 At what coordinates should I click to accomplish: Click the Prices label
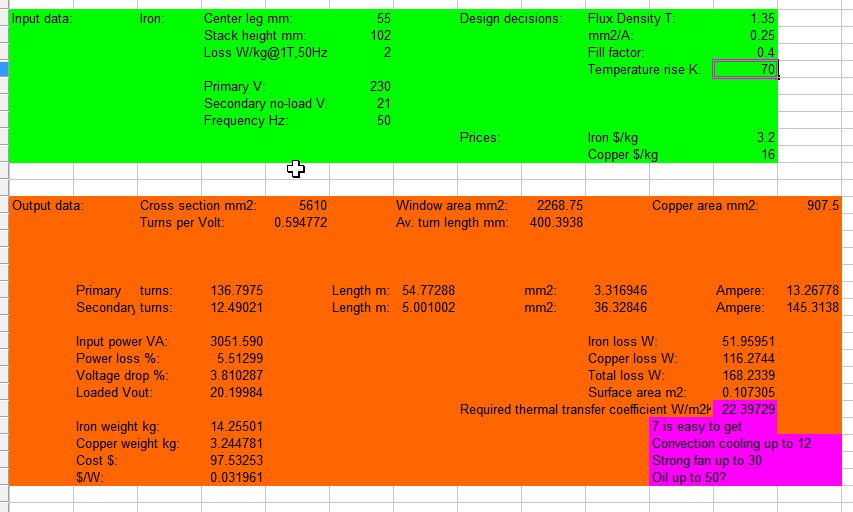tap(480, 138)
